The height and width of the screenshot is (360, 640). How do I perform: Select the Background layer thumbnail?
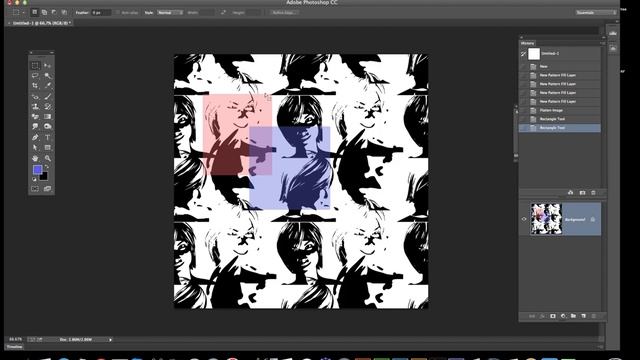click(x=546, y=219)
